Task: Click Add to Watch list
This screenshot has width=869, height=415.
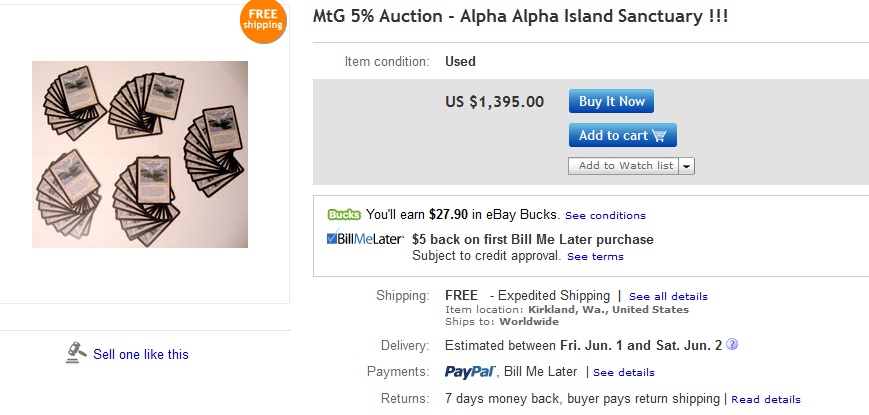Action: pyautogui.click(x=625, y=166)
